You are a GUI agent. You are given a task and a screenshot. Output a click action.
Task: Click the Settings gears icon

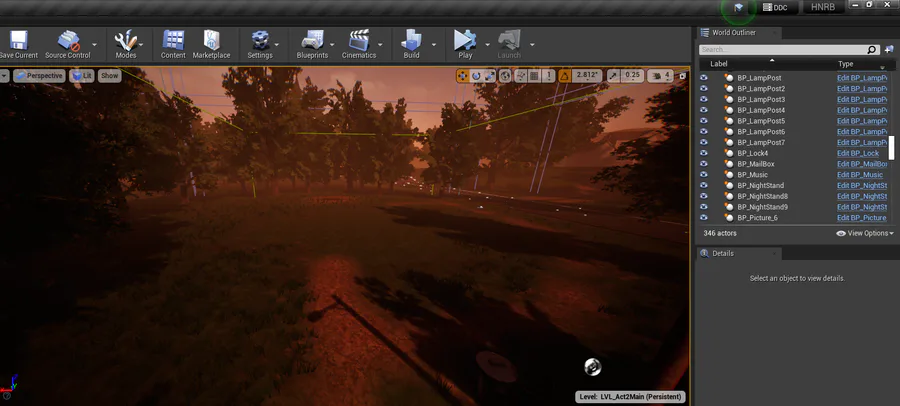tap(260, 40)
